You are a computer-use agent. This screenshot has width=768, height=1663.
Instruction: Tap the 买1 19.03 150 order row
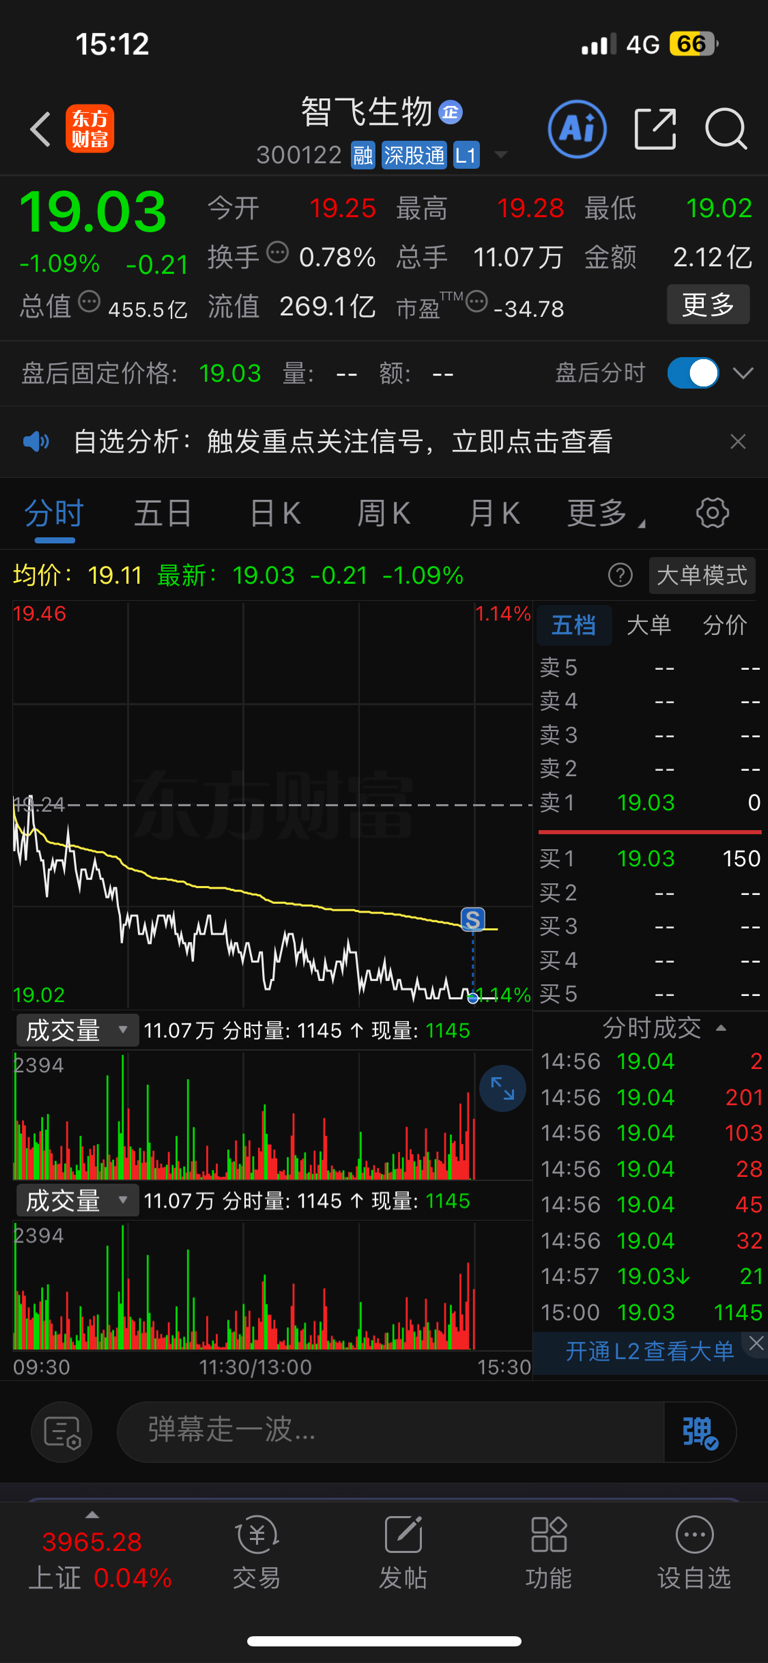(650, 858)
